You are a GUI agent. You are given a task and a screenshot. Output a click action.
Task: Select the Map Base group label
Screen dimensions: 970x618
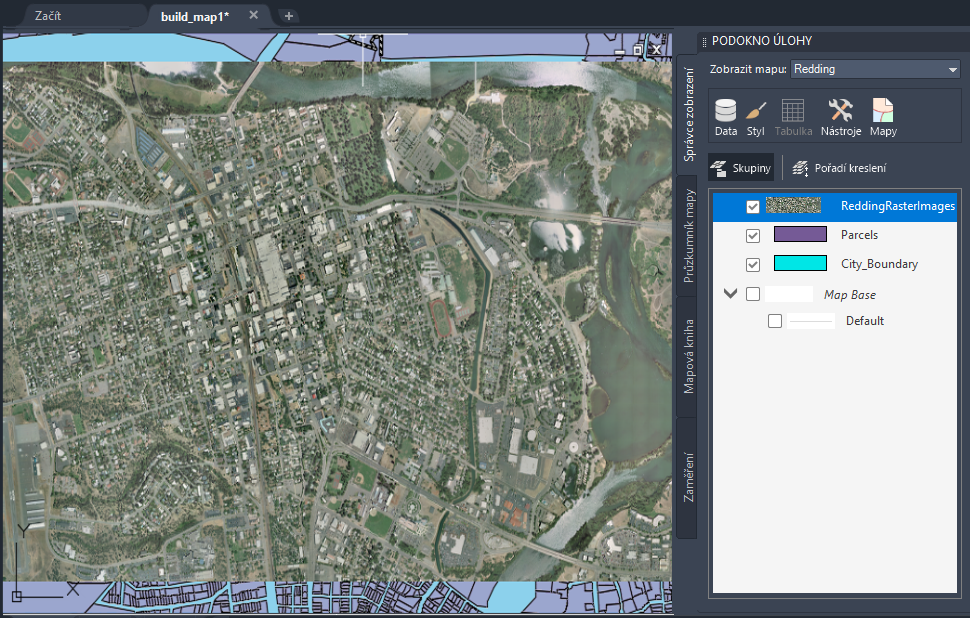click(x=849, y=295)
